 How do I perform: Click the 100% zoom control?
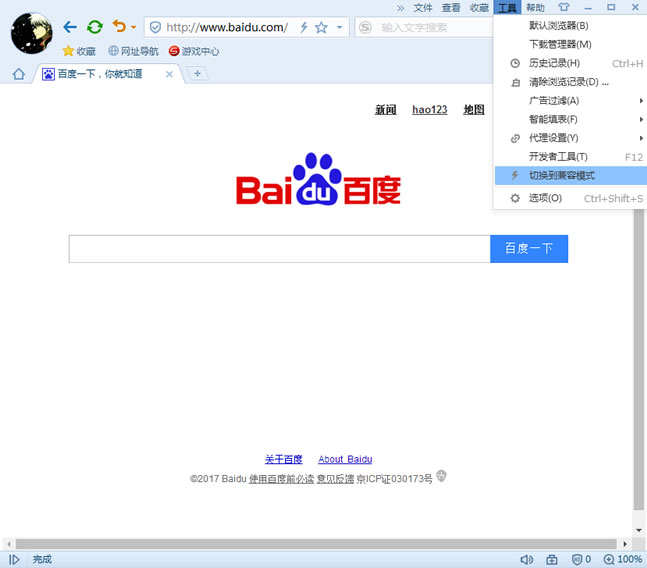623,559
